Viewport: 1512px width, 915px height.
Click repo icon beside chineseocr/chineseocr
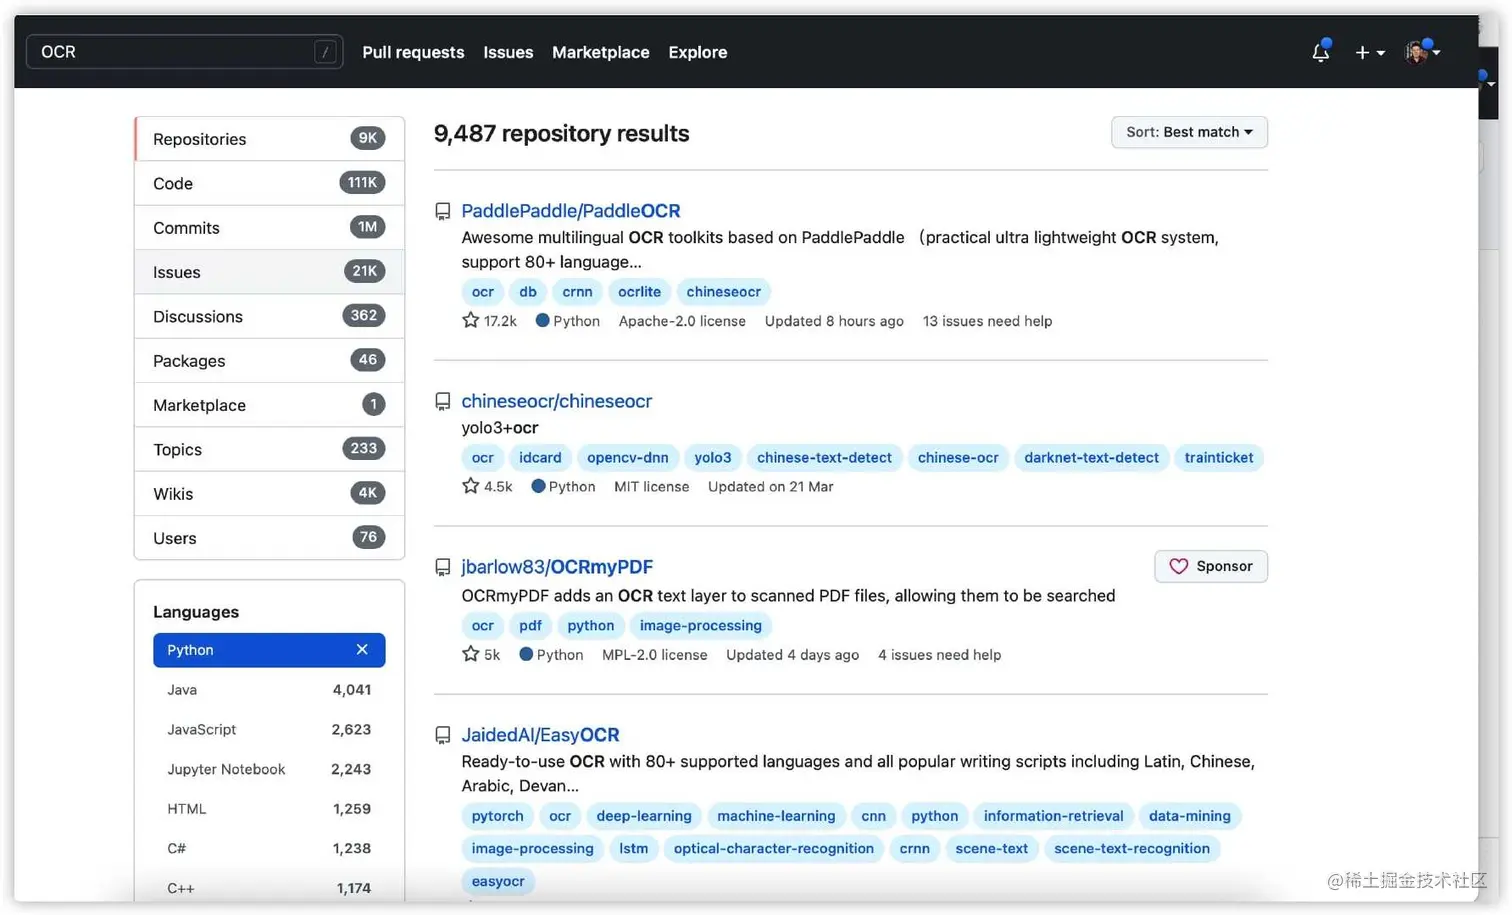click(443, 401)
